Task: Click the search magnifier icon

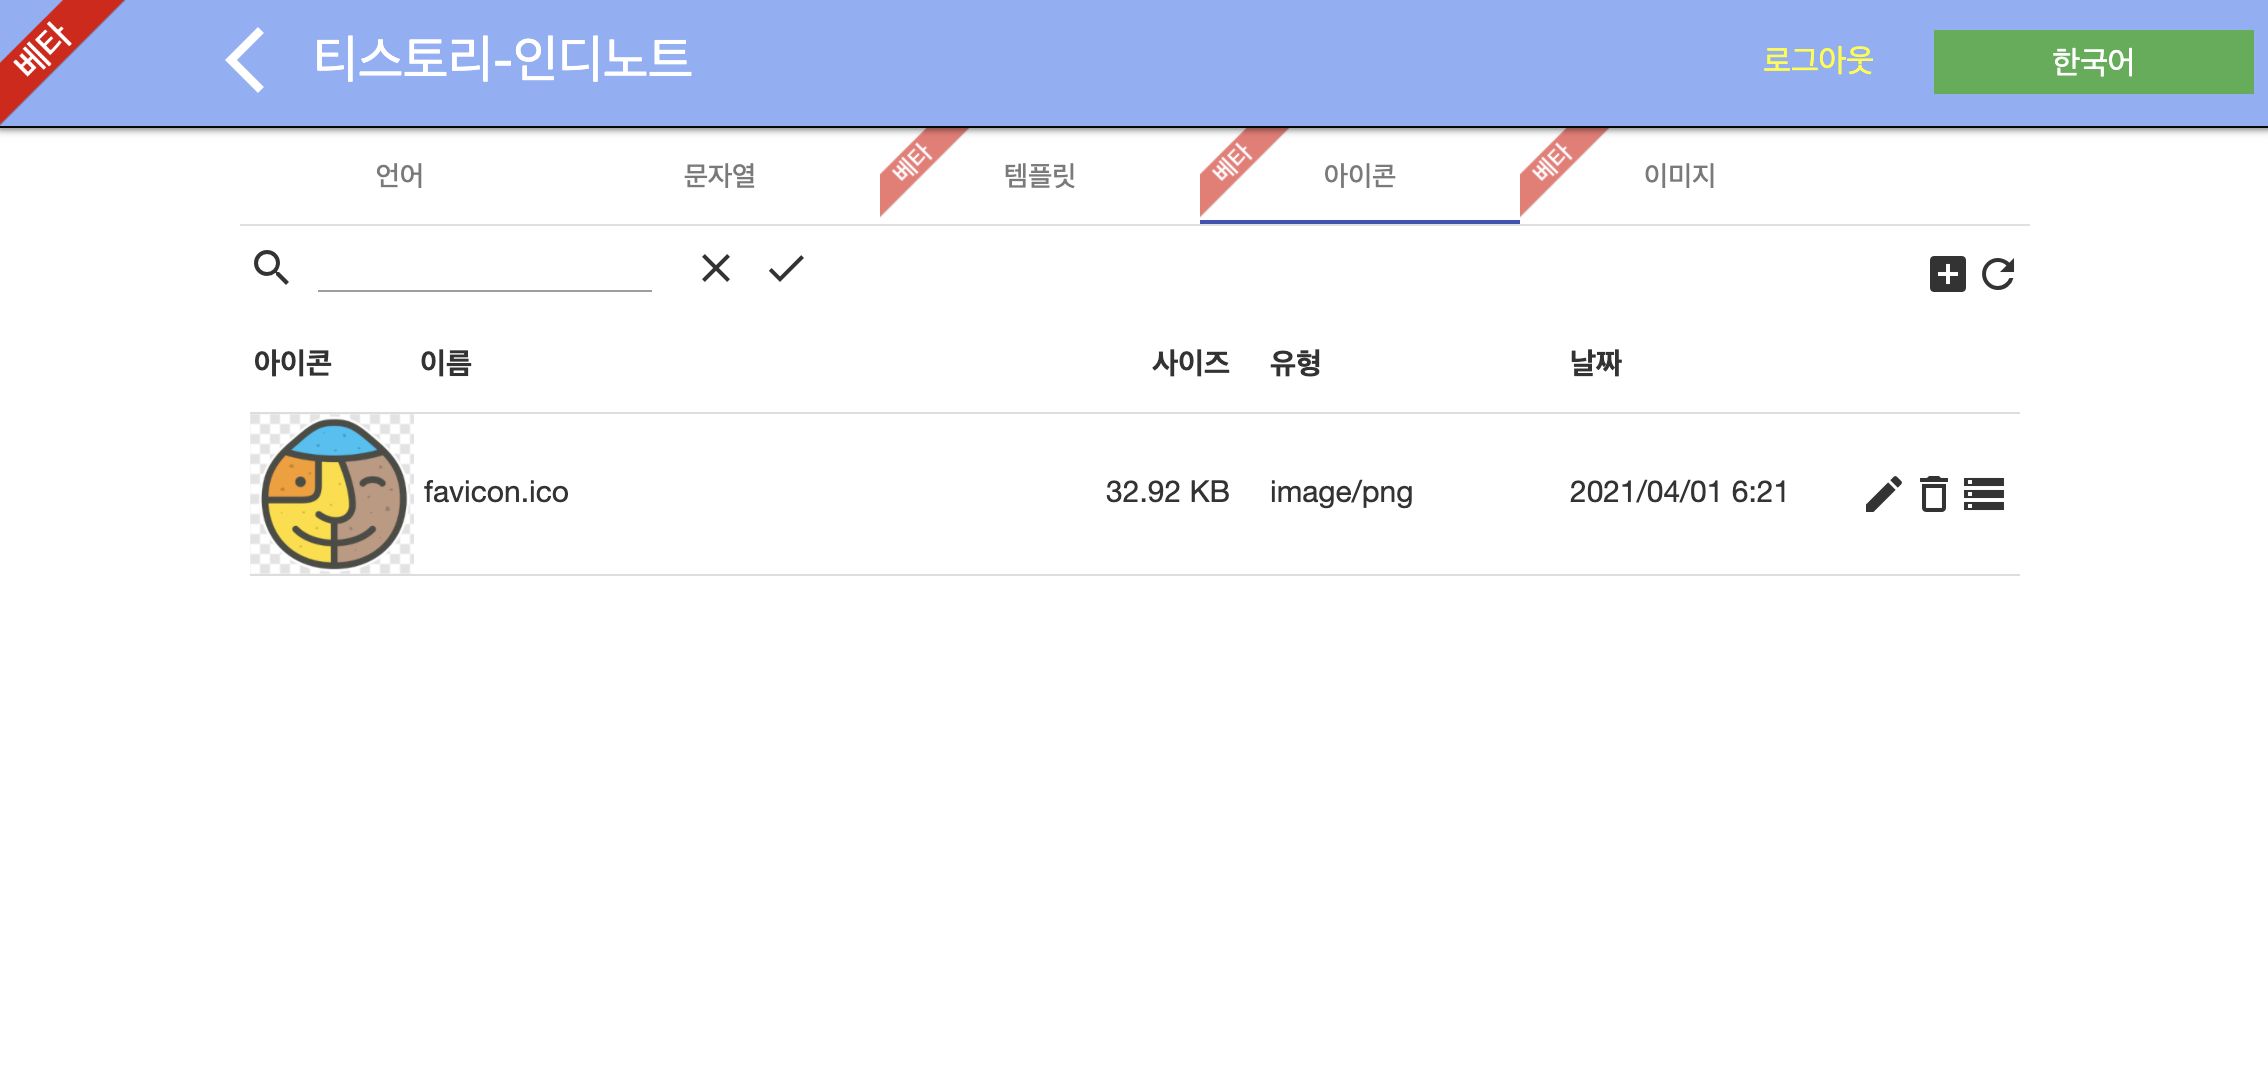Action: pos(271,268)
